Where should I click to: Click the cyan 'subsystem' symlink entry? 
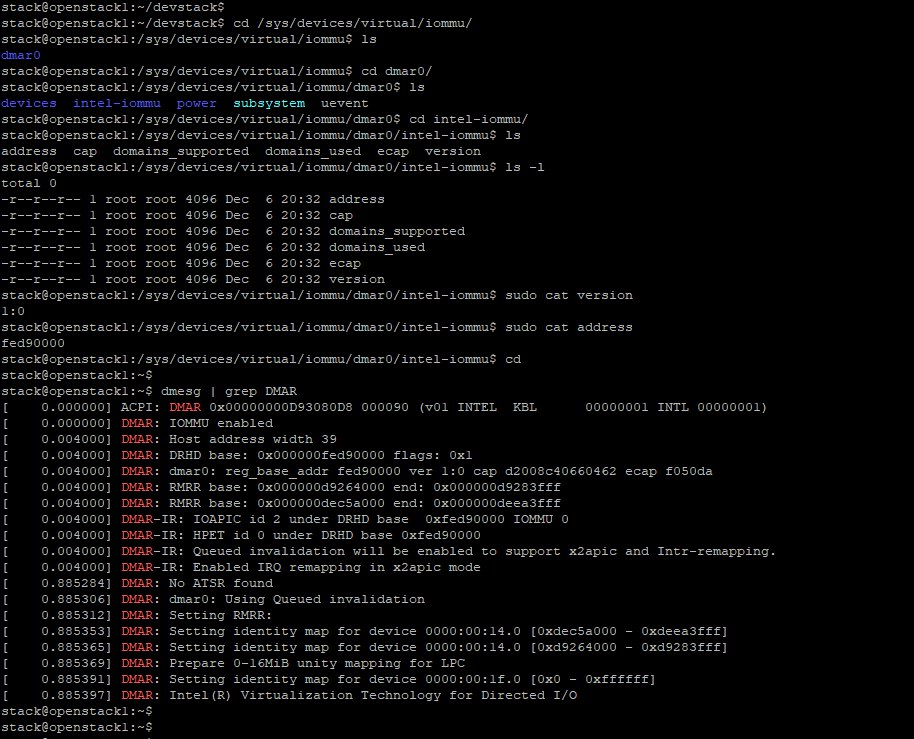[x=269, y=103]
